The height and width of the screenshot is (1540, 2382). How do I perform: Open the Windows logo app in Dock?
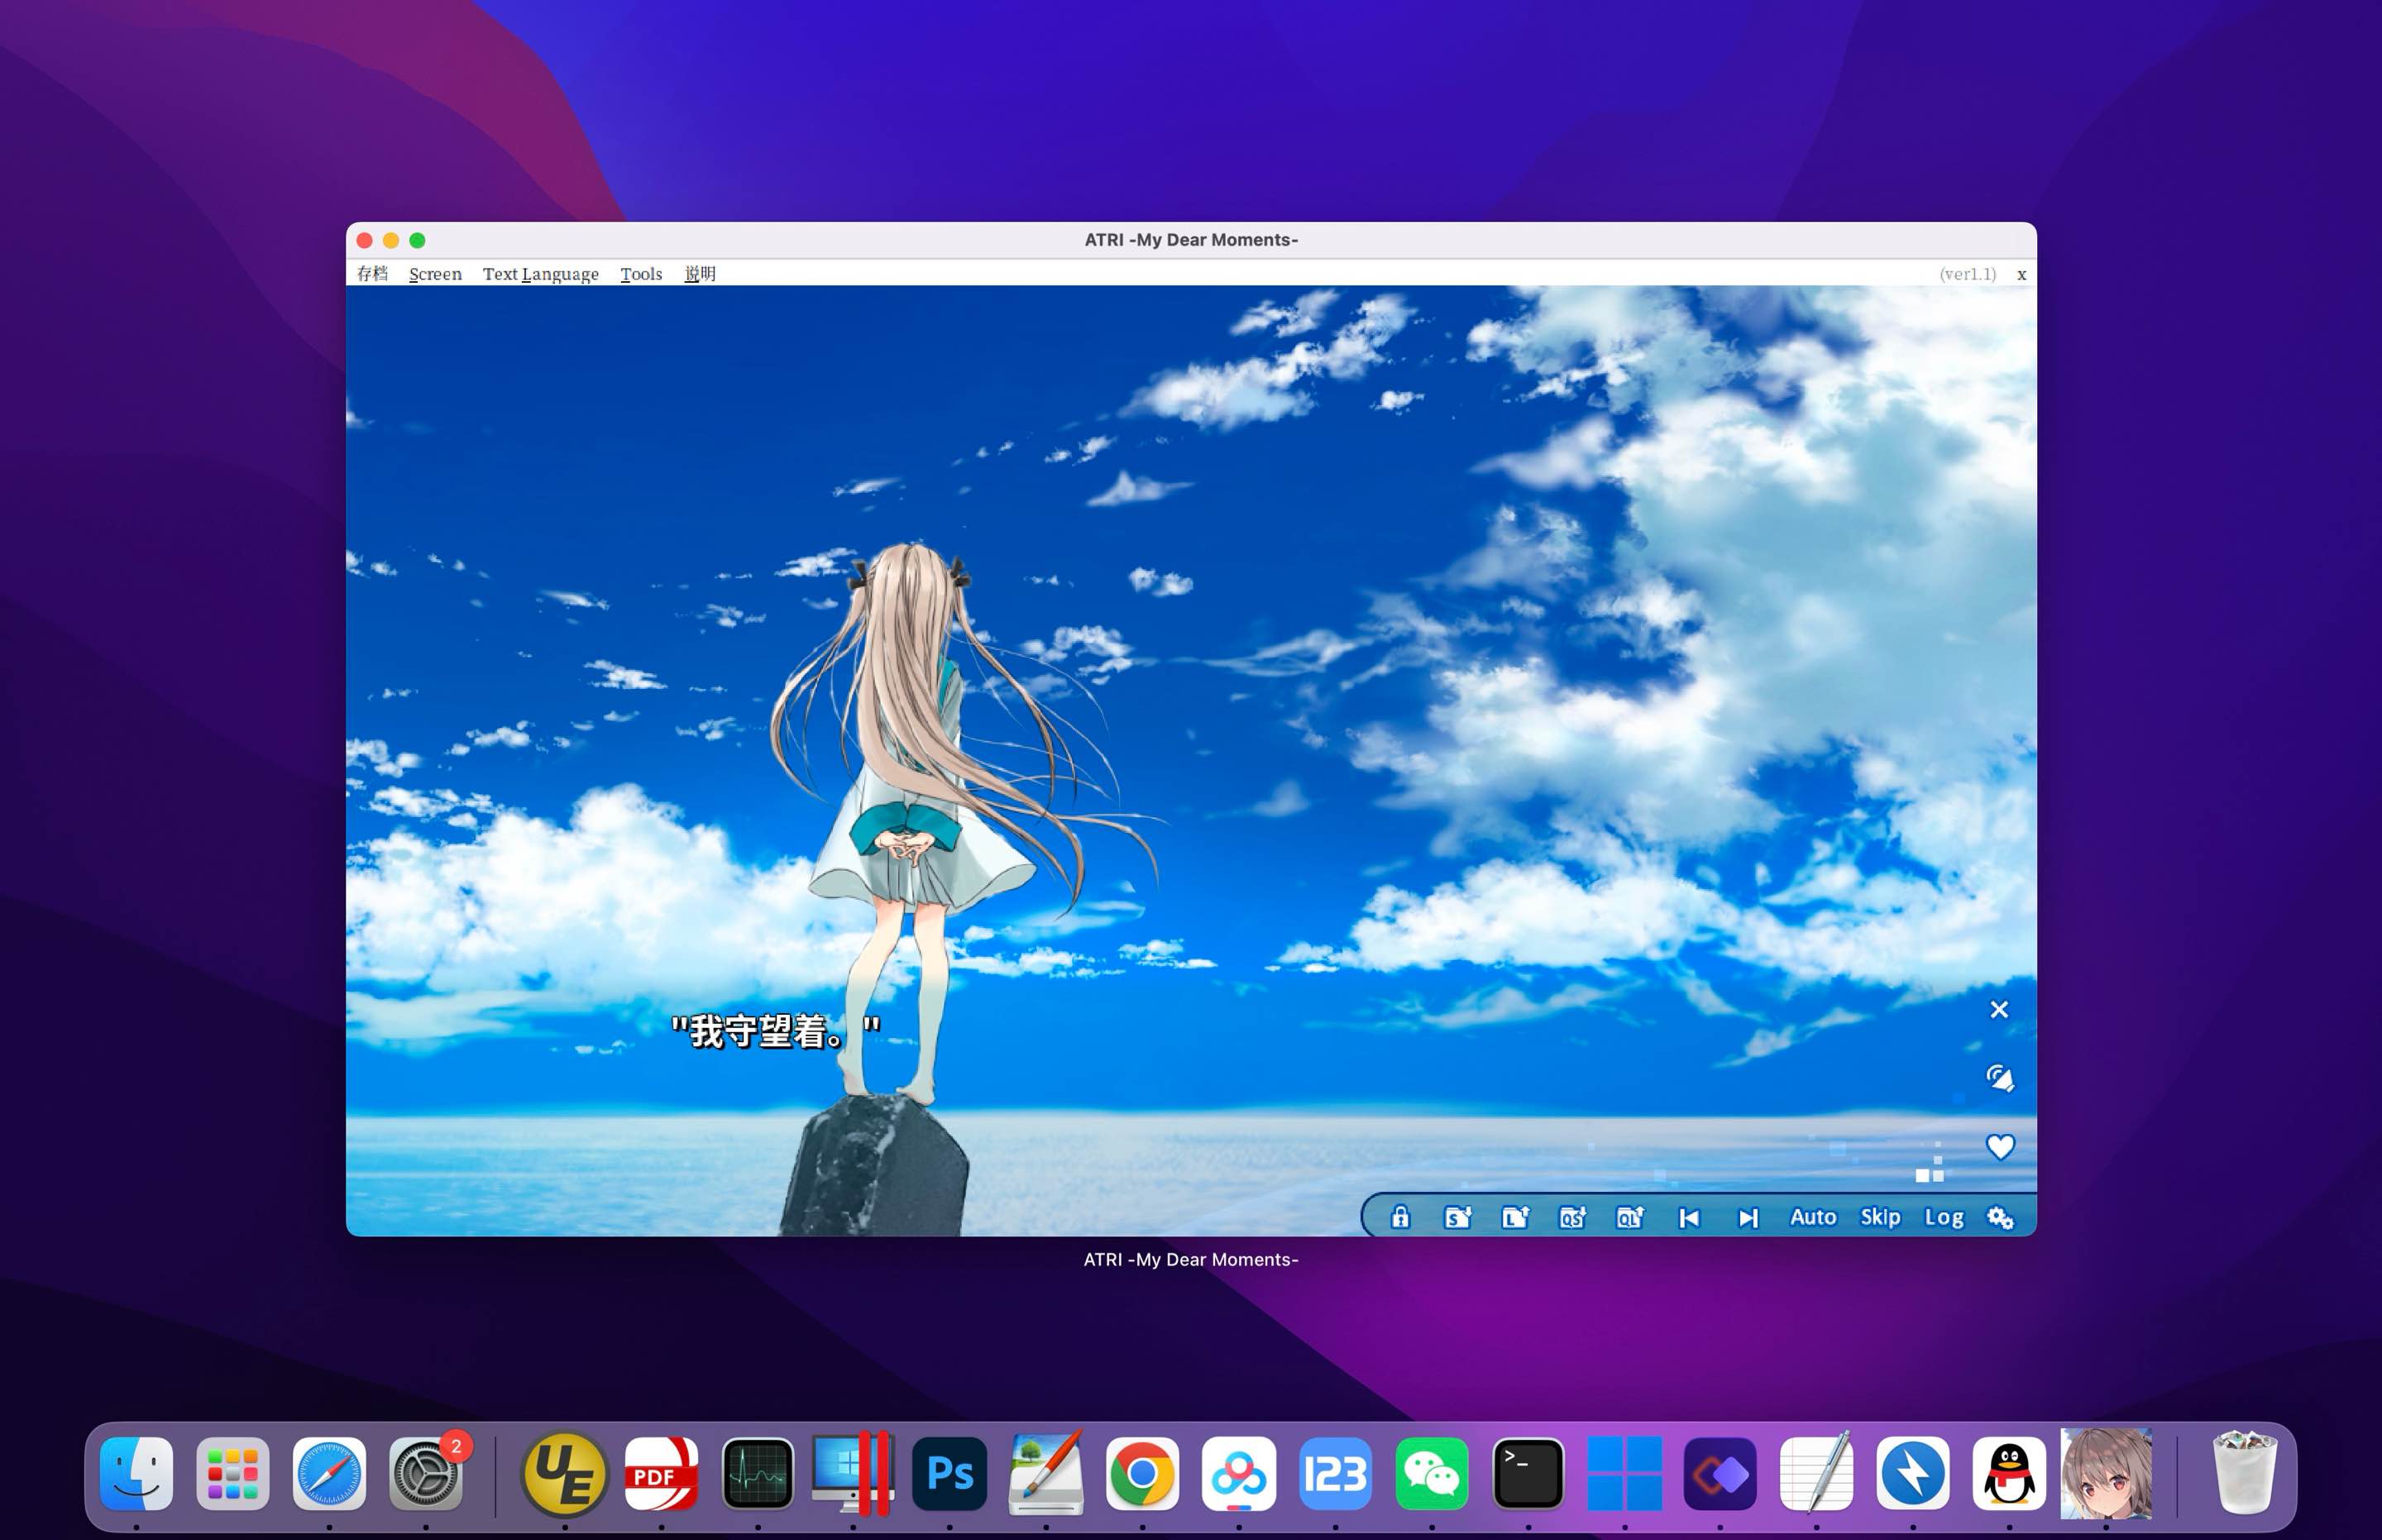point(1624,1473)
